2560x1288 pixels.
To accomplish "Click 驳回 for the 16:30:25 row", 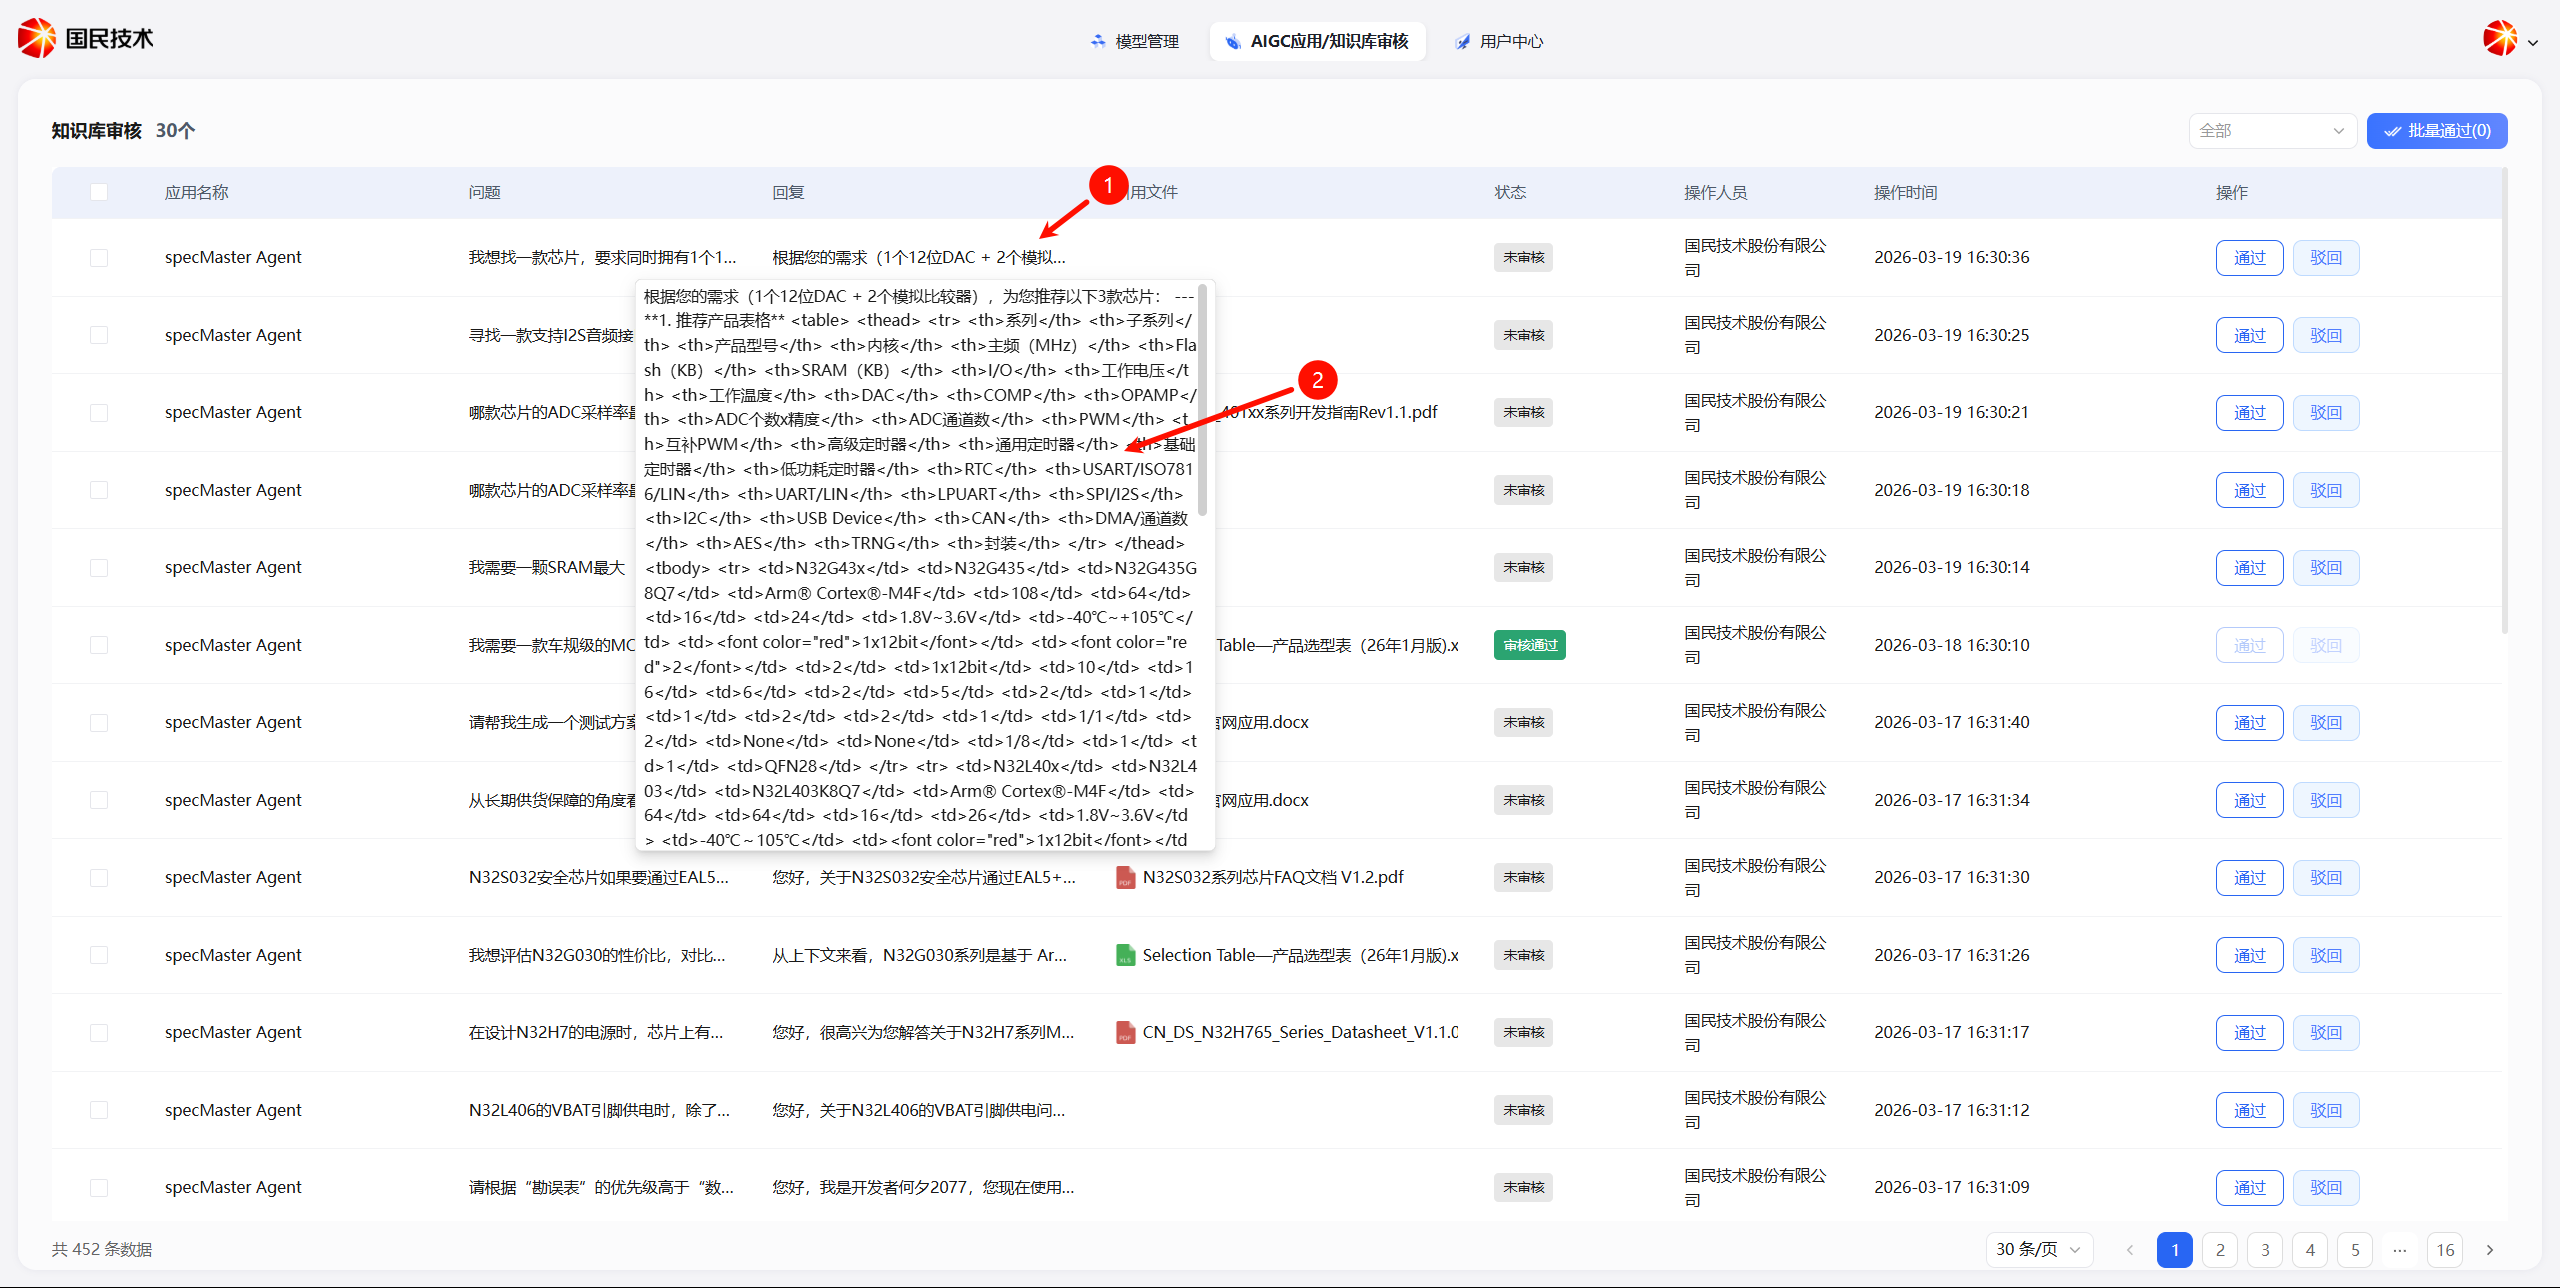I will pyautogui.click(x=2326, y=335).
